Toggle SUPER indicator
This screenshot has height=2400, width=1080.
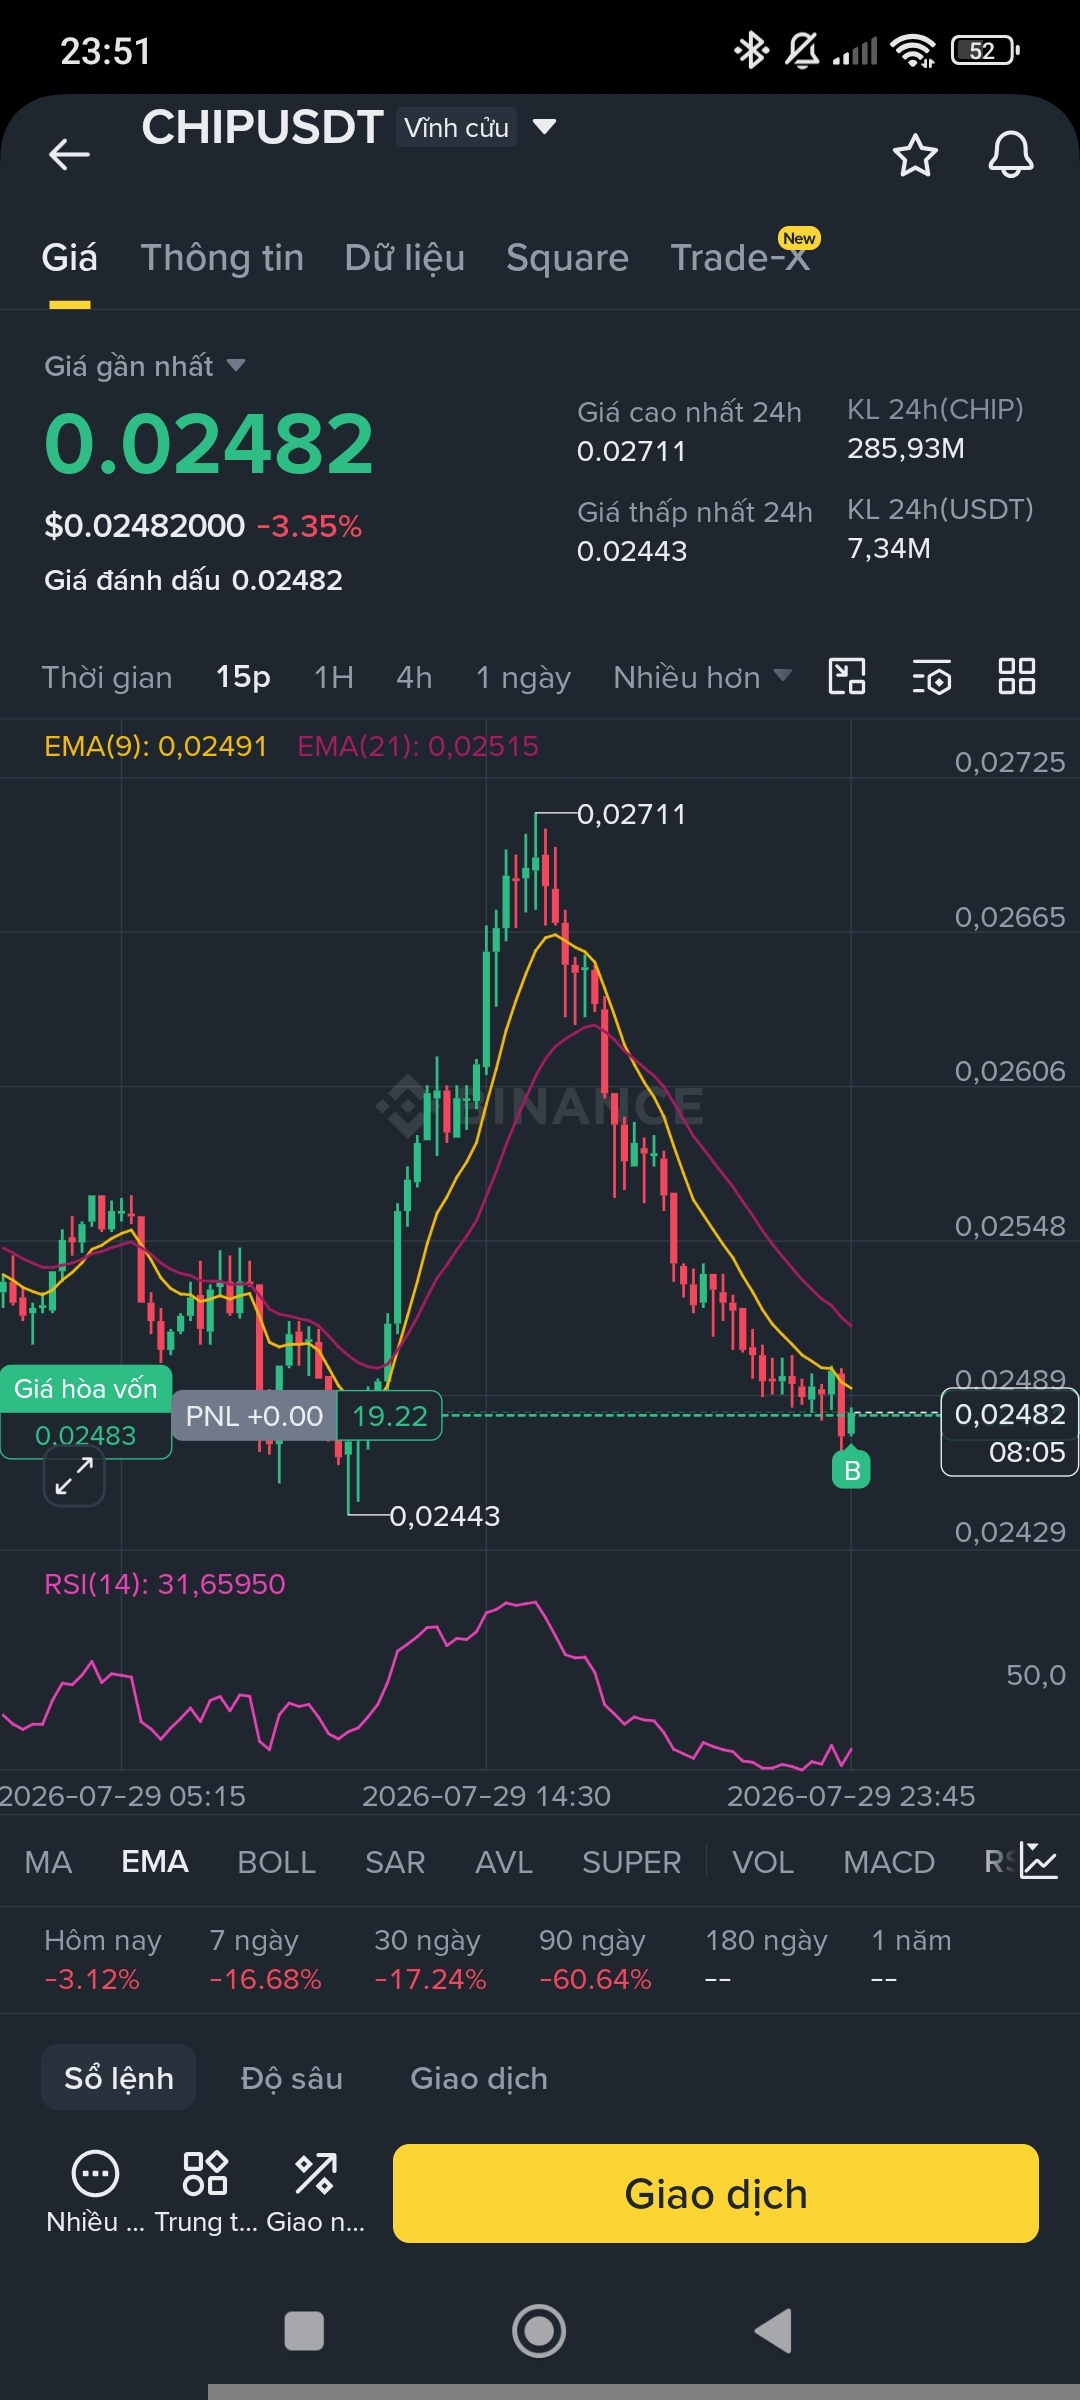[632, 1862]
